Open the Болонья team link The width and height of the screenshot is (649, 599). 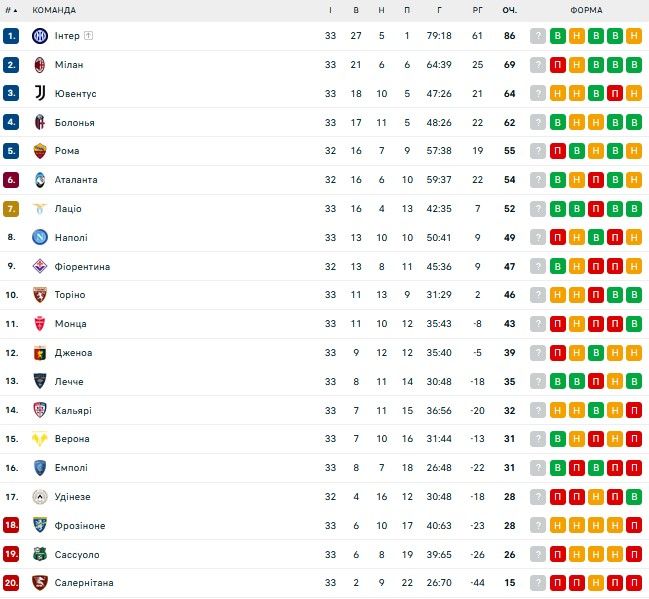click(75, 123)
